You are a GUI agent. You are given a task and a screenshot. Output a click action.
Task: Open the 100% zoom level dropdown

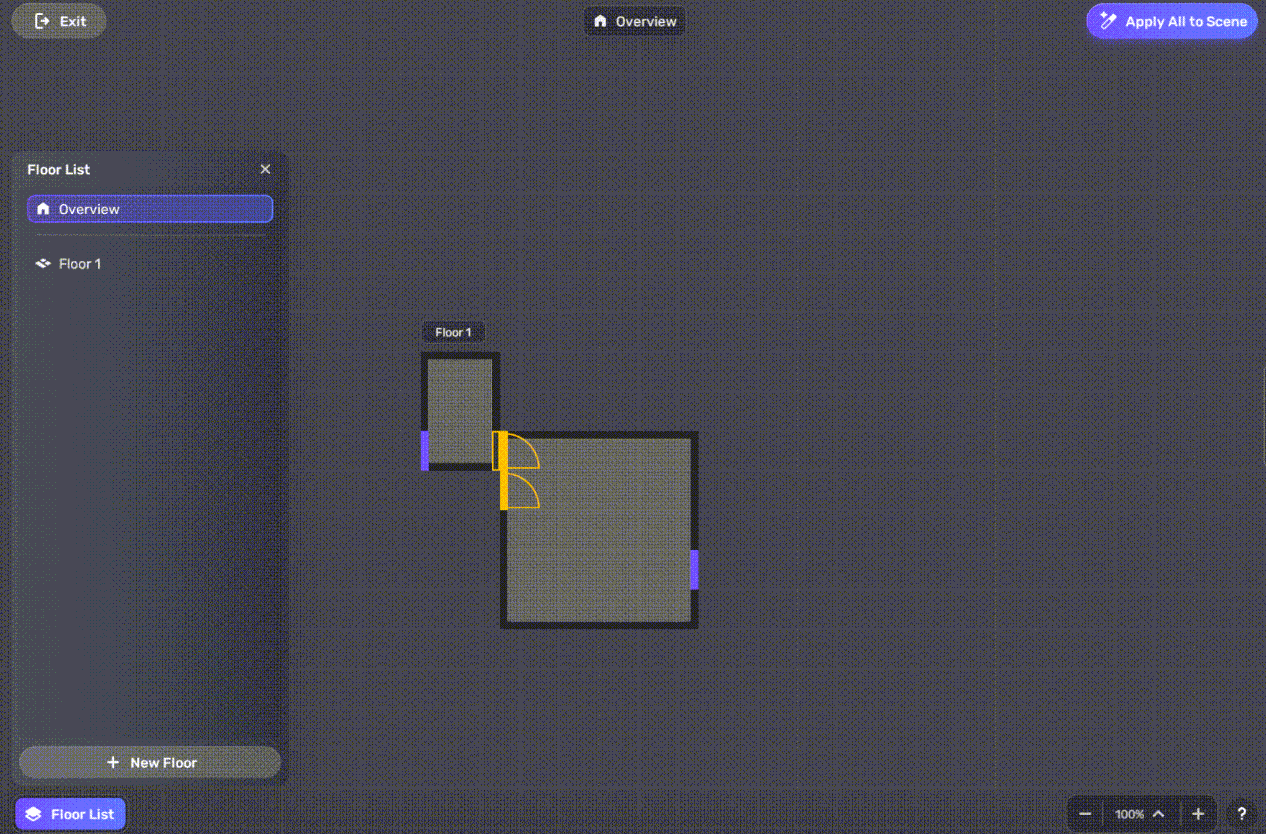(x=1139, y=814)
